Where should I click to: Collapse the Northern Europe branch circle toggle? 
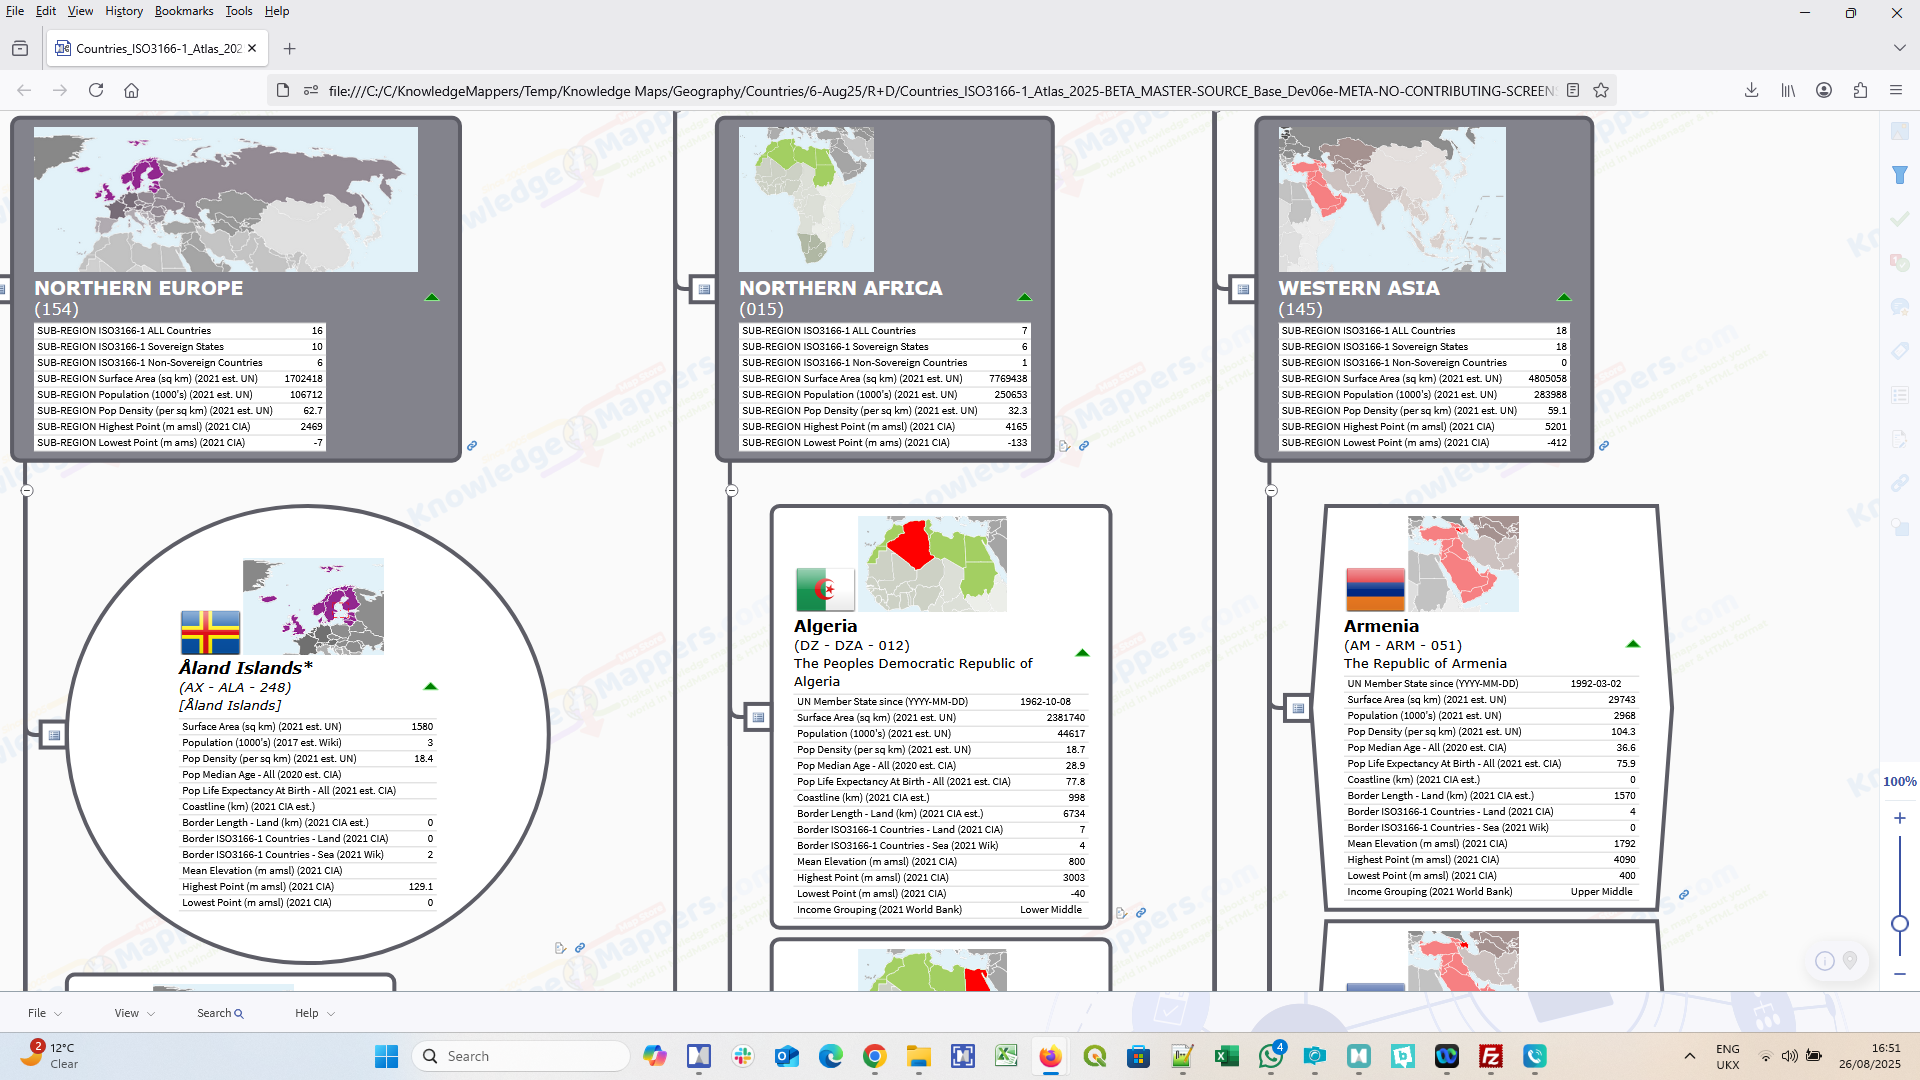[x=27, y=491]
